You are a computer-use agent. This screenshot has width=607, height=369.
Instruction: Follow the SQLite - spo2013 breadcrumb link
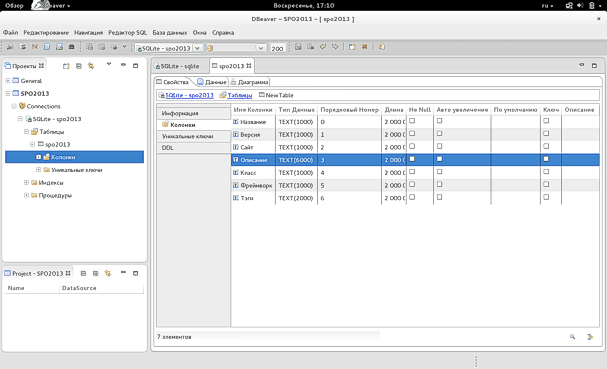point(189,95)
